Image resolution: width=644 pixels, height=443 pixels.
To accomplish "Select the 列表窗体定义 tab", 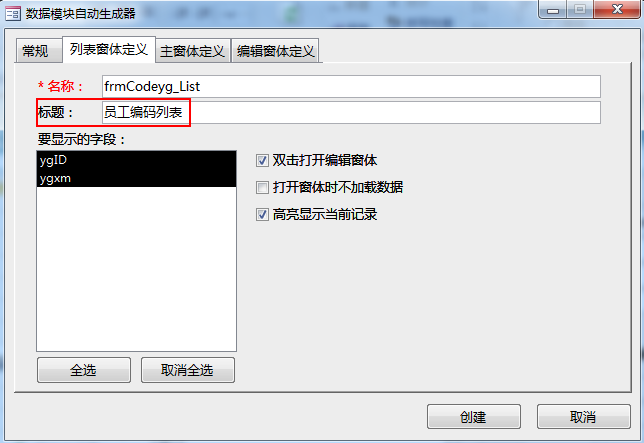I will [109, 50].
